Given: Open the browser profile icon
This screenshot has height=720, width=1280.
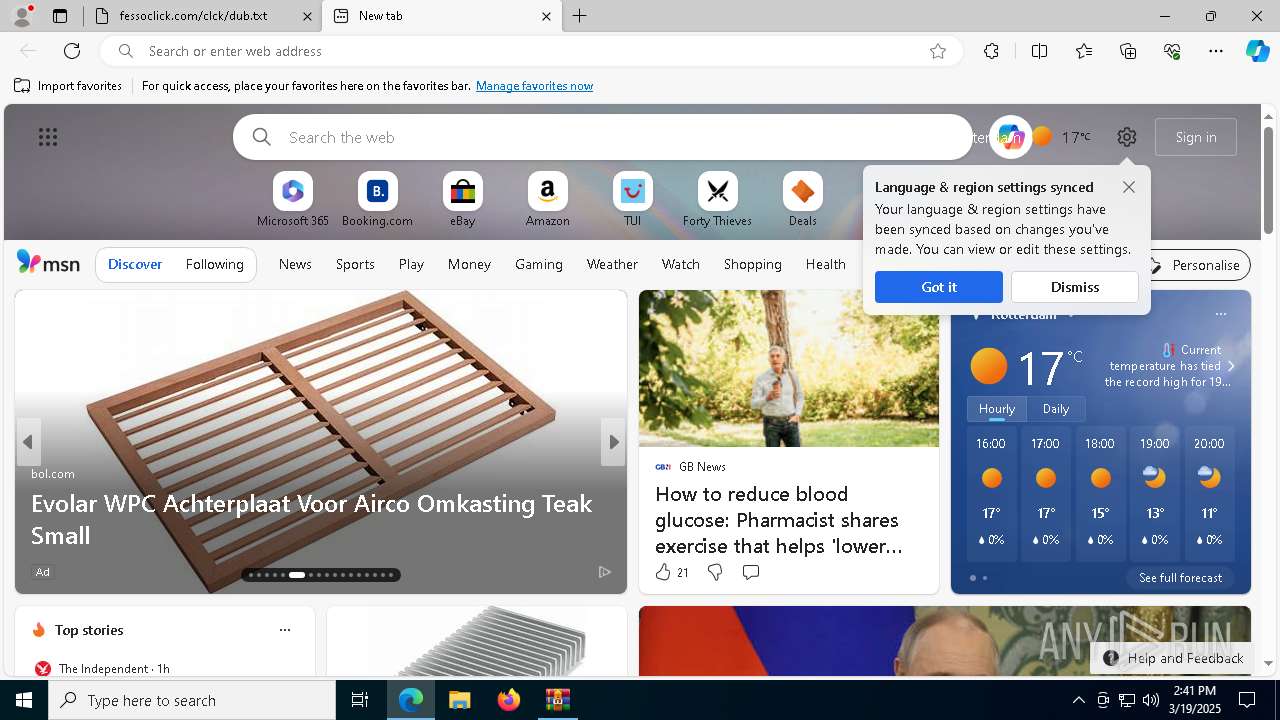Looking at the screenshot, I should [x=21, y=16].
